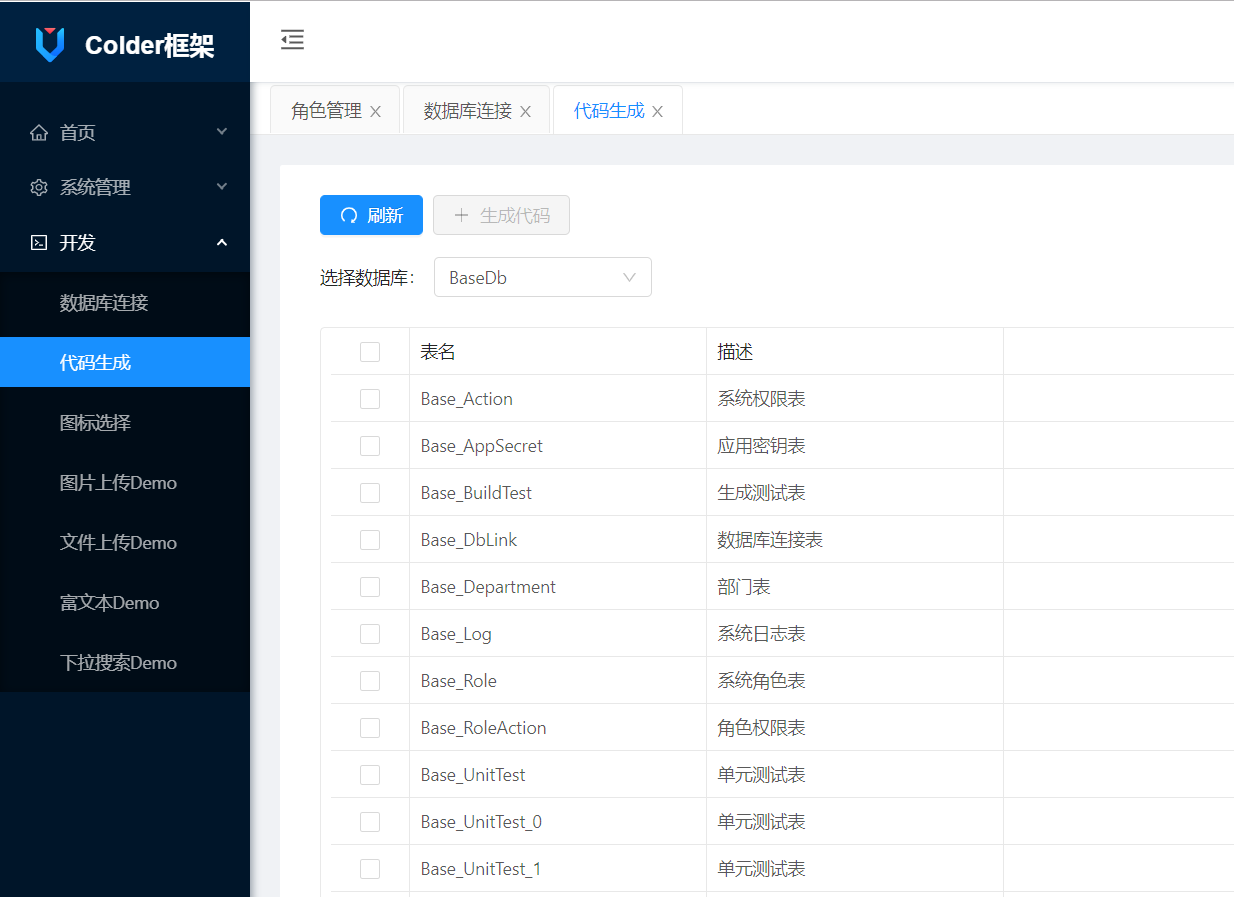
Task: Switch to the 角色管理 tab
Action: (x=326, y=111)
